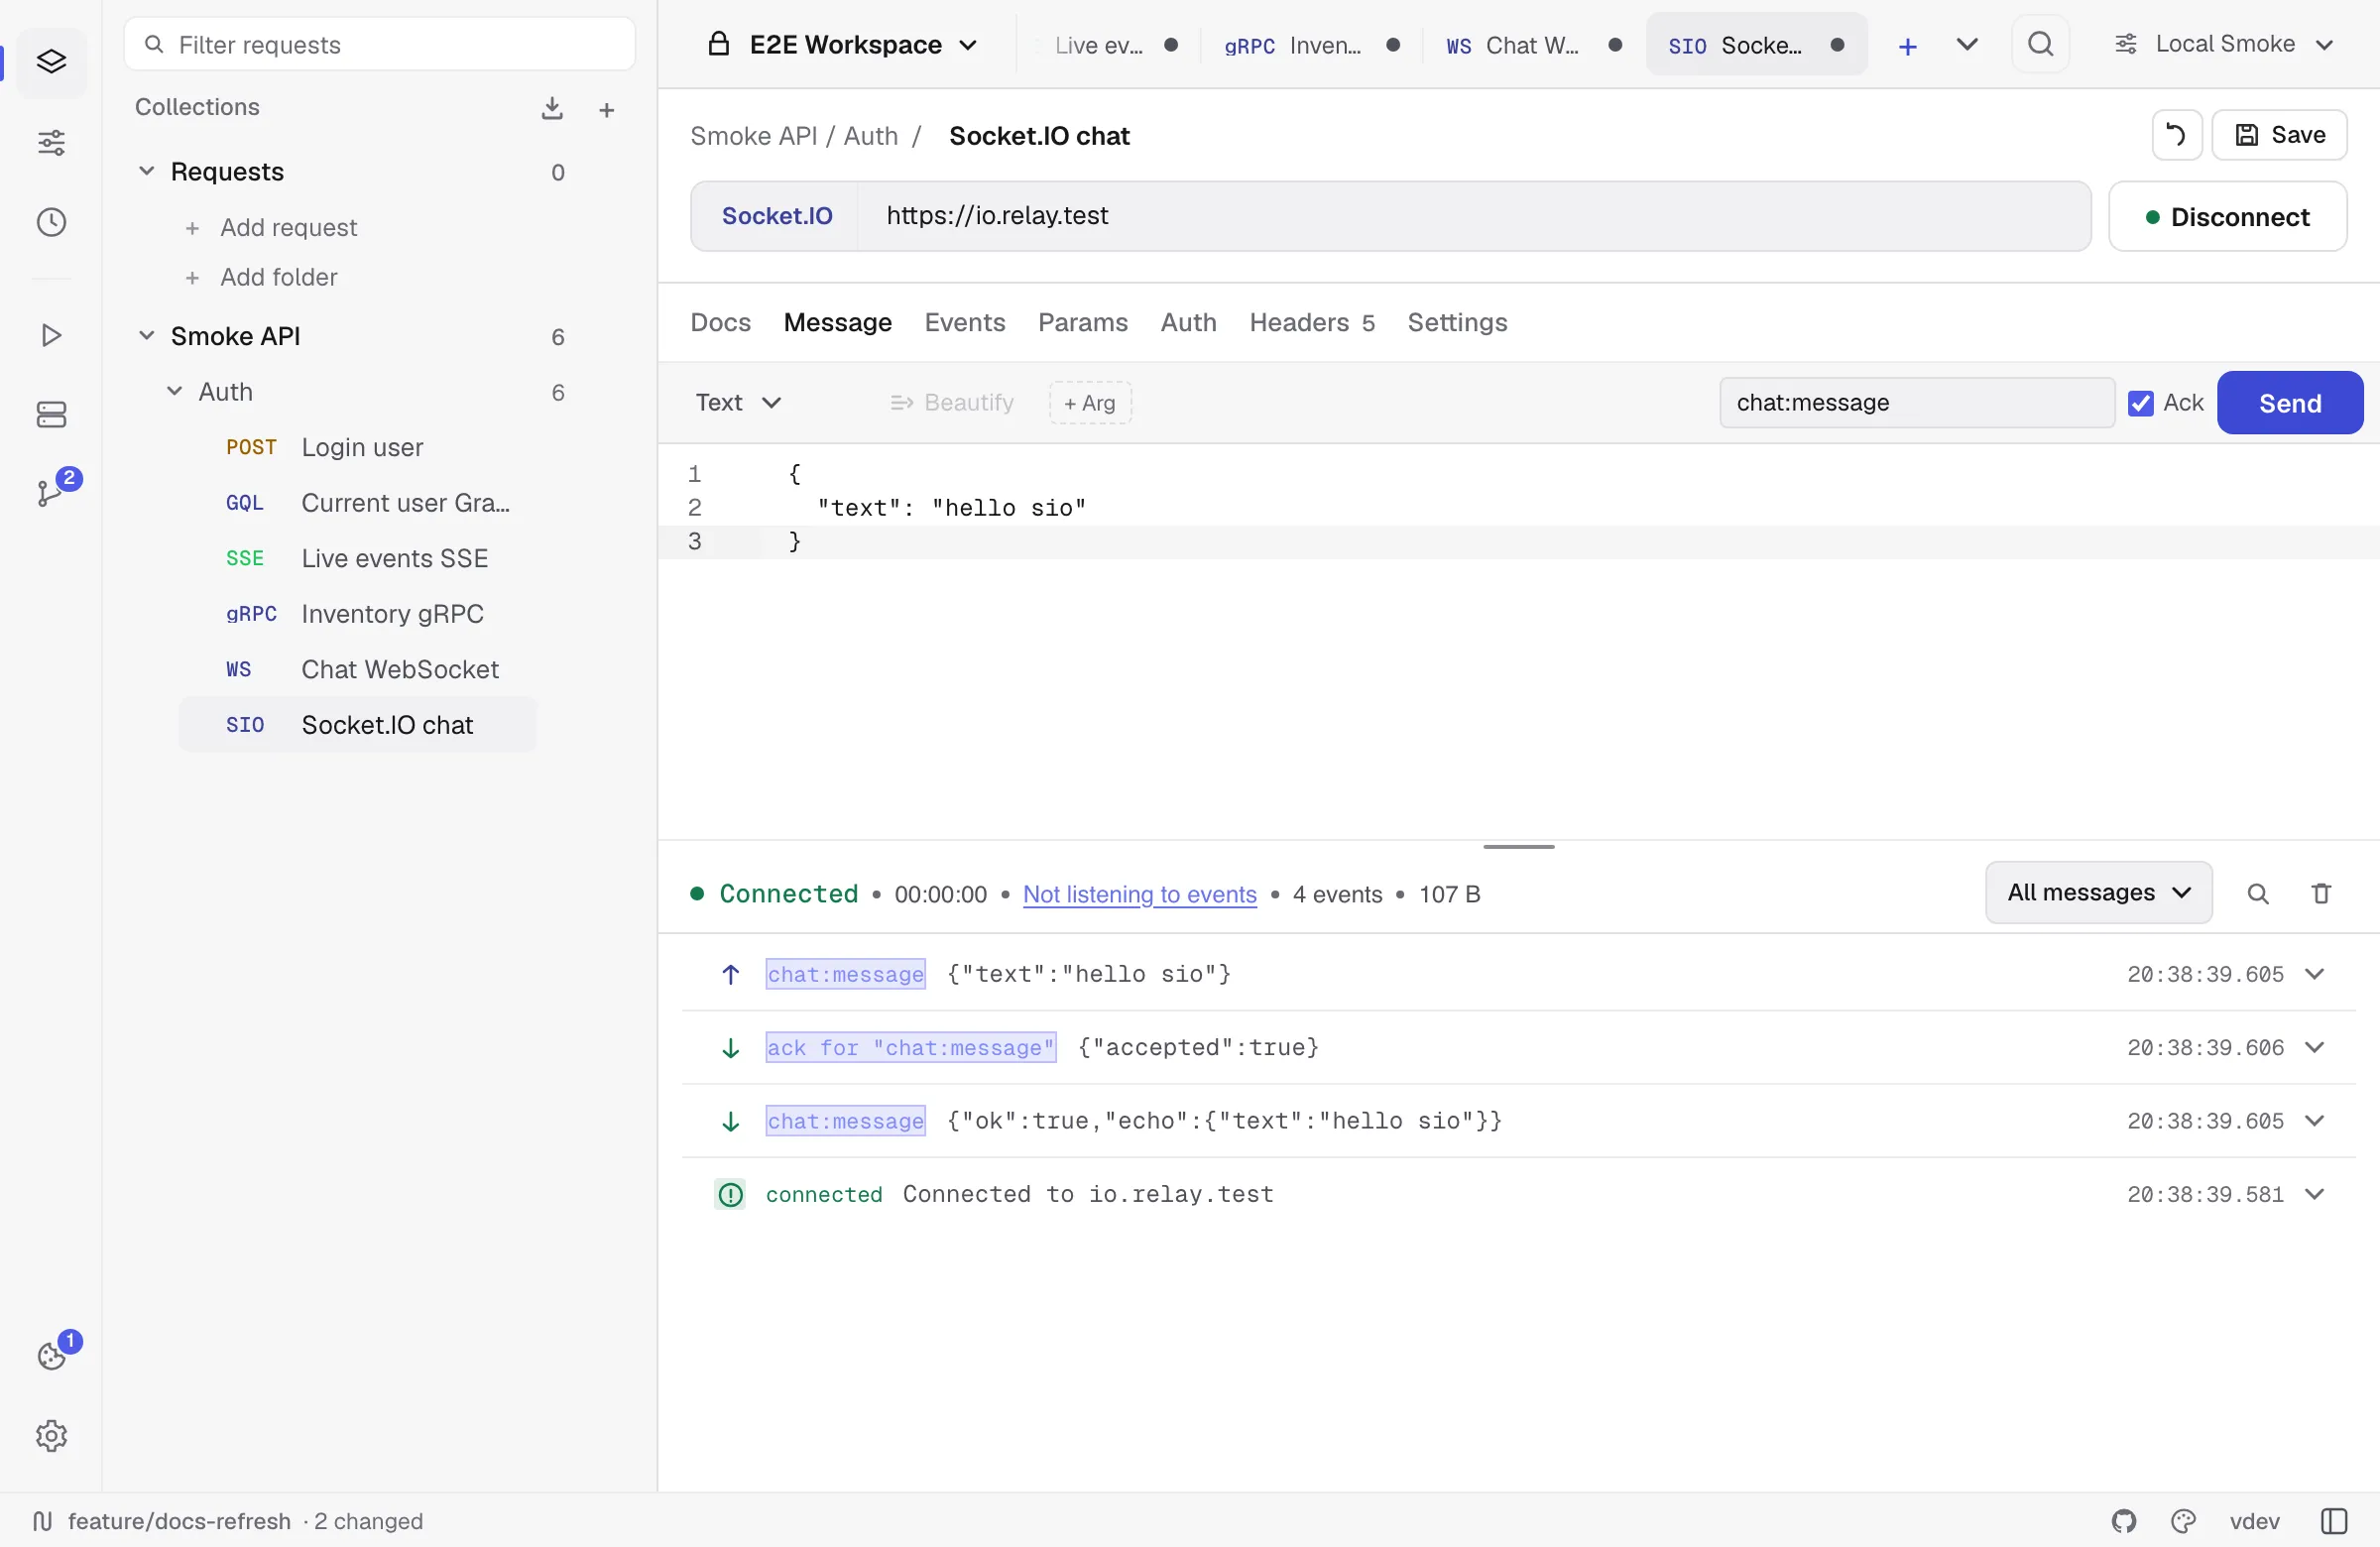Open the environments sliders icon in sidebar
Image resolution: width=2380 pixels, height=1547 pixels.
point(51,143)
